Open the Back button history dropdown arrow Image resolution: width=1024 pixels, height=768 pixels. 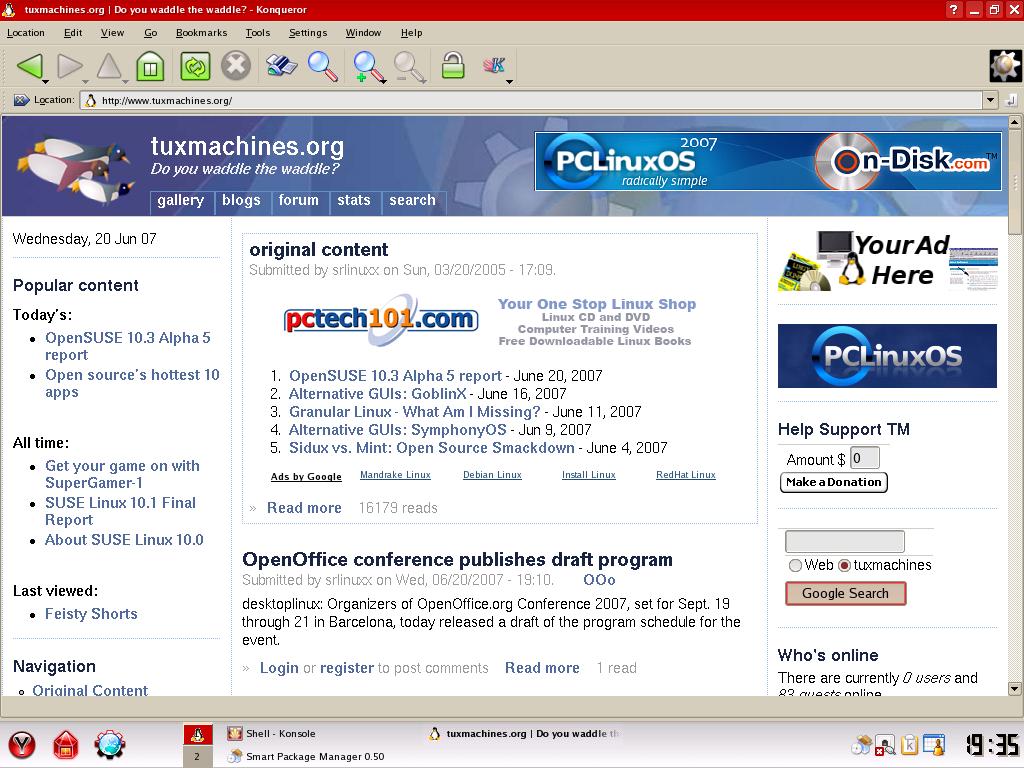pos(46,82)
